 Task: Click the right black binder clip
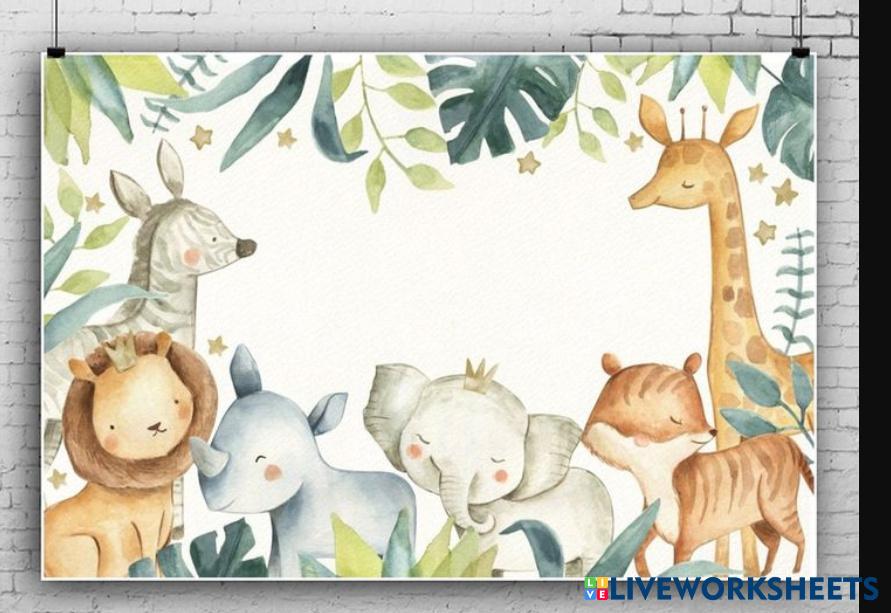[x=799, y=51]
